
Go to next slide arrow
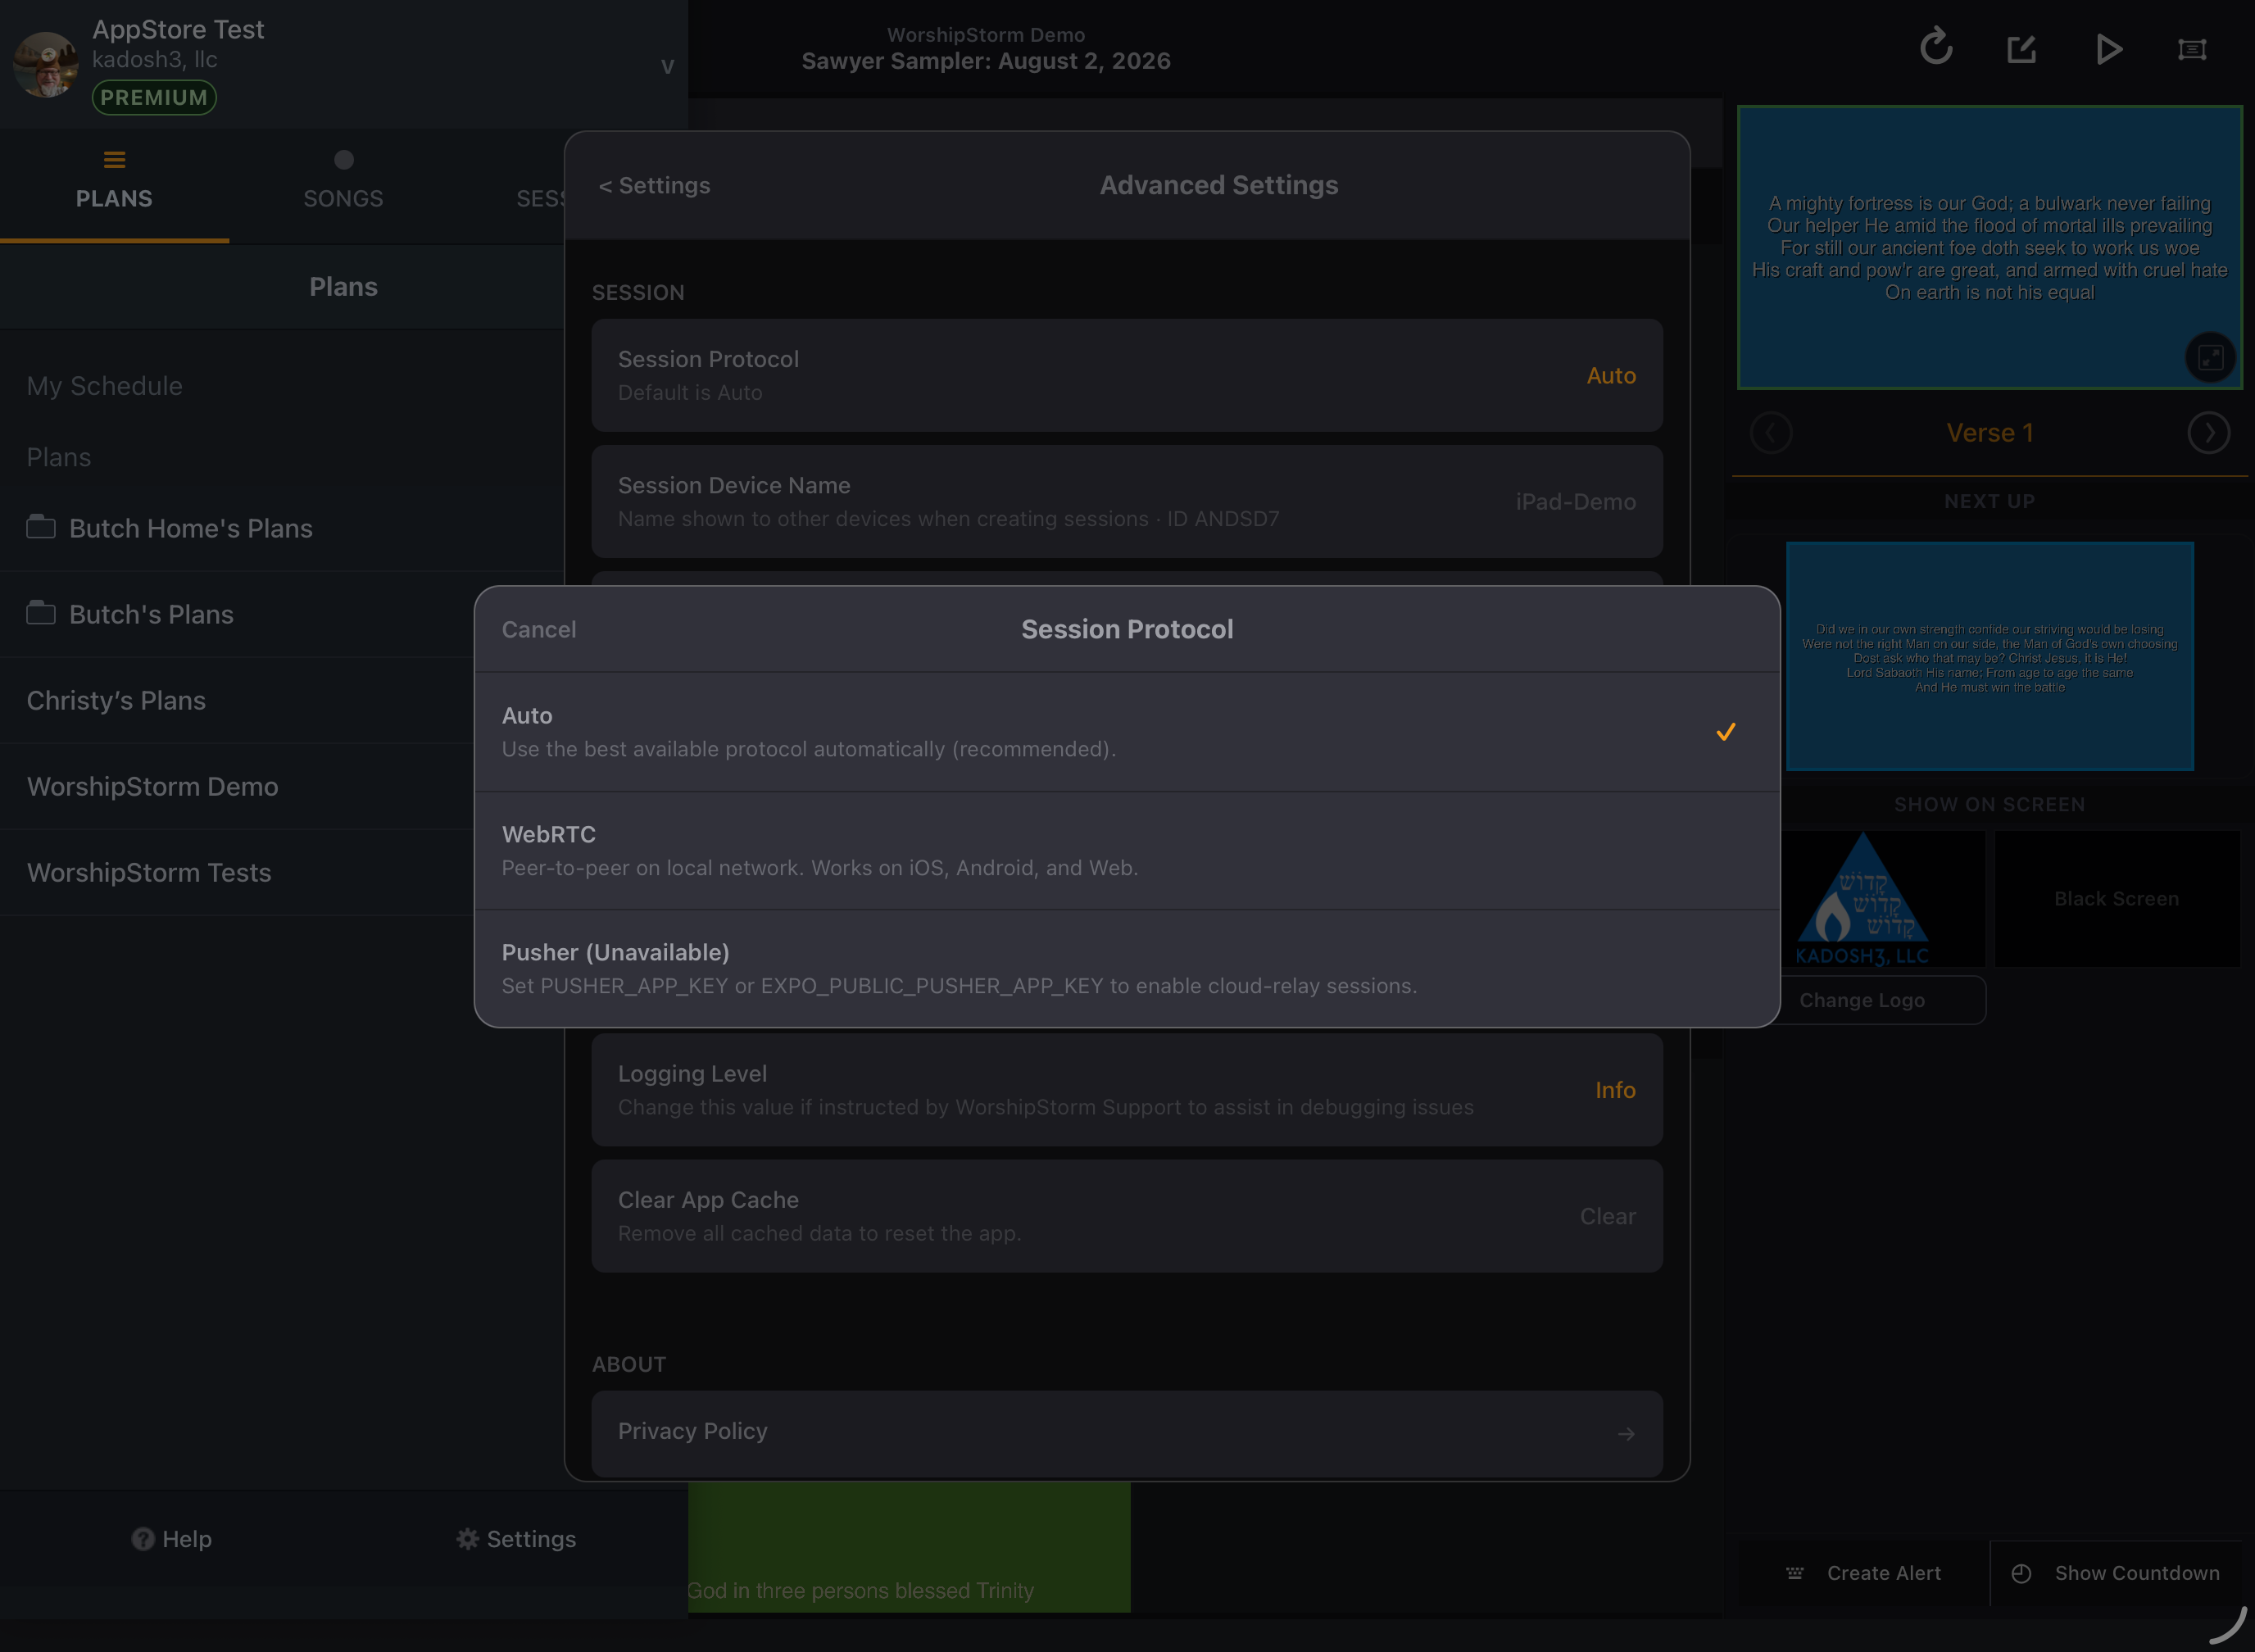[x=2208, y=433]
